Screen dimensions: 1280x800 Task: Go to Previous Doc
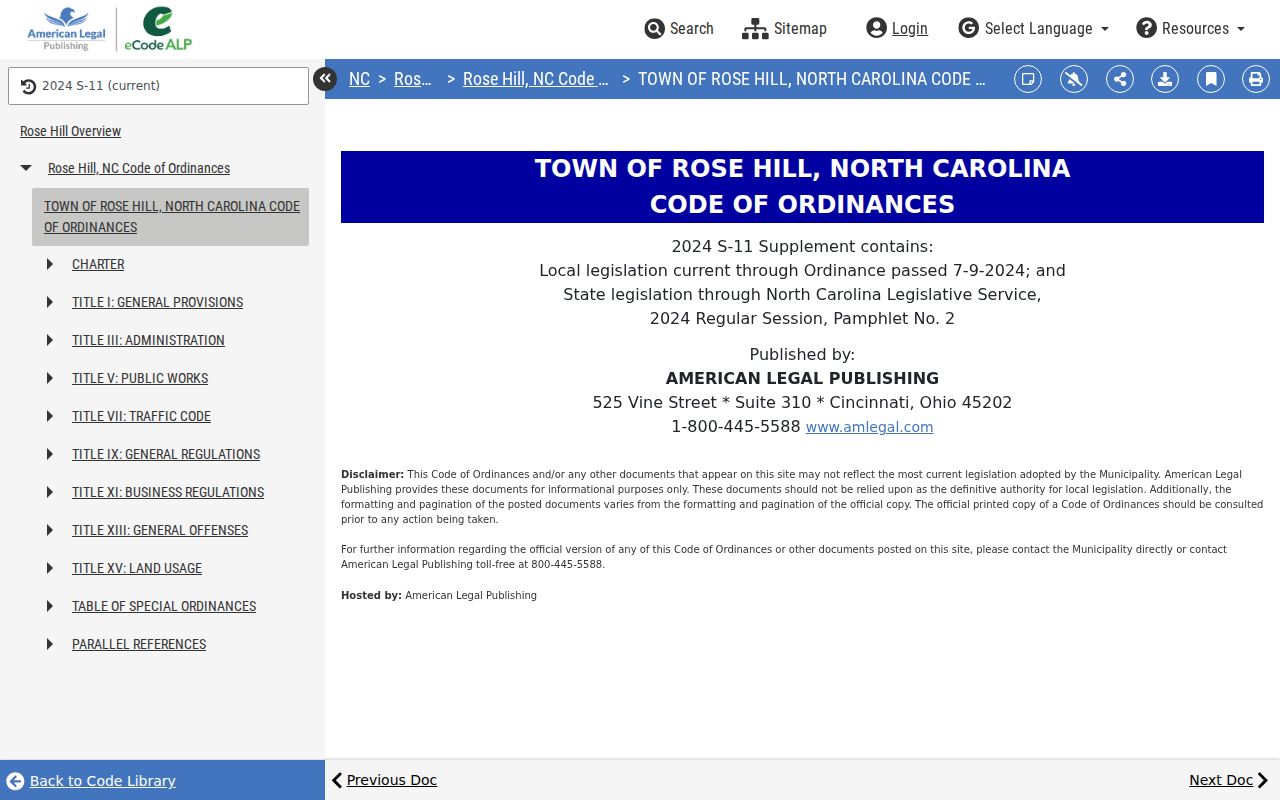[384, 780]
